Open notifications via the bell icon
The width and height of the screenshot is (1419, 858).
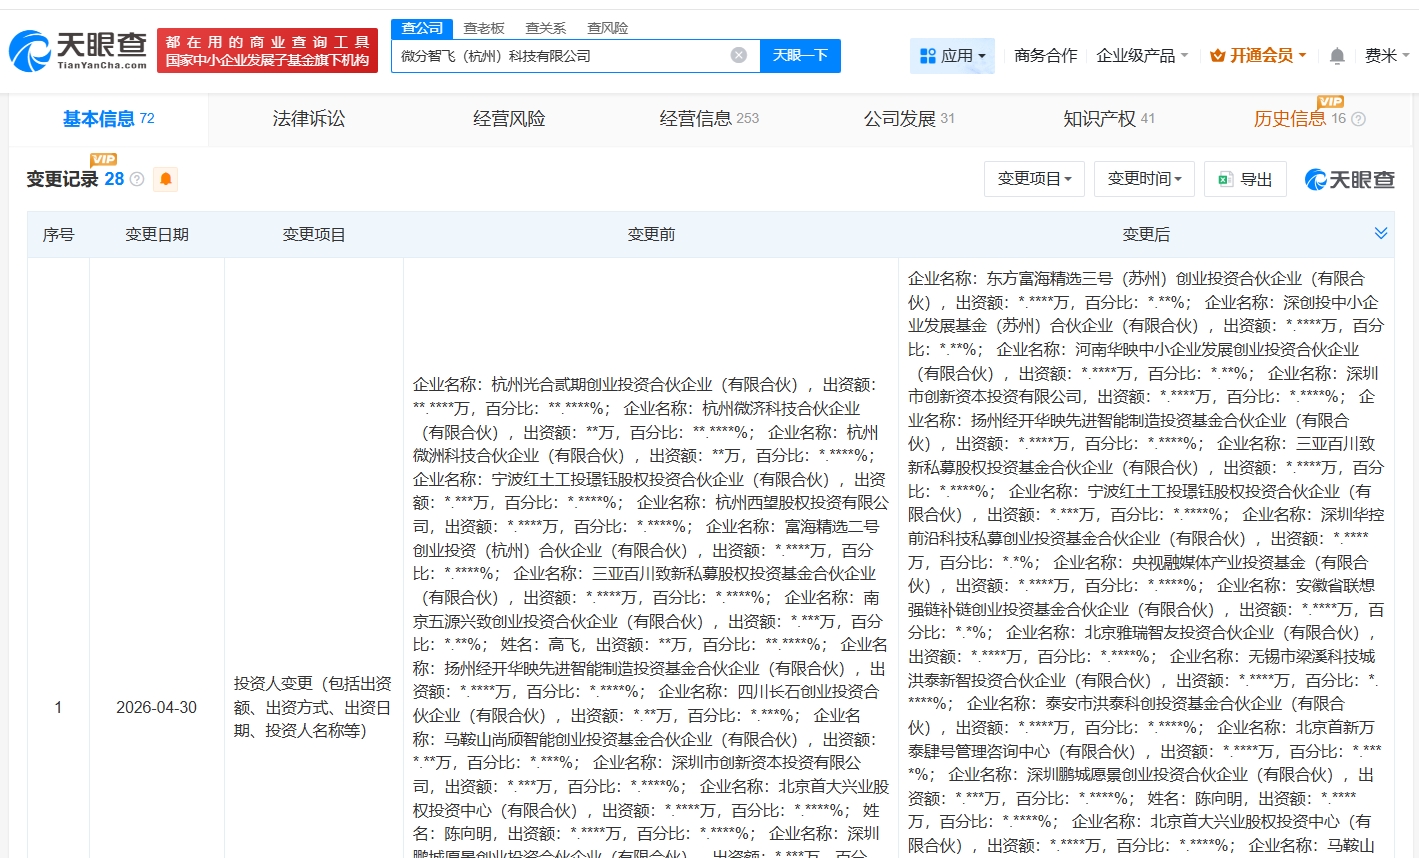pyautogui.click(x=1337, y=56)
